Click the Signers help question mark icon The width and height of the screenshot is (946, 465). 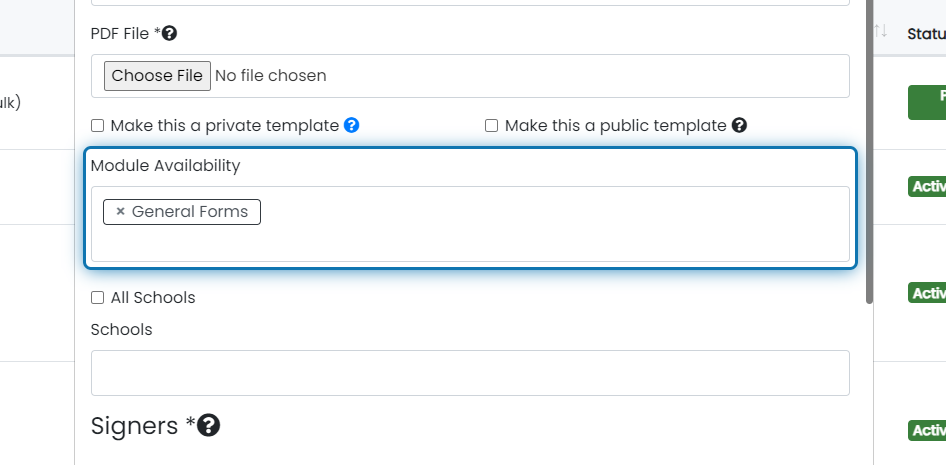point(208,425)
